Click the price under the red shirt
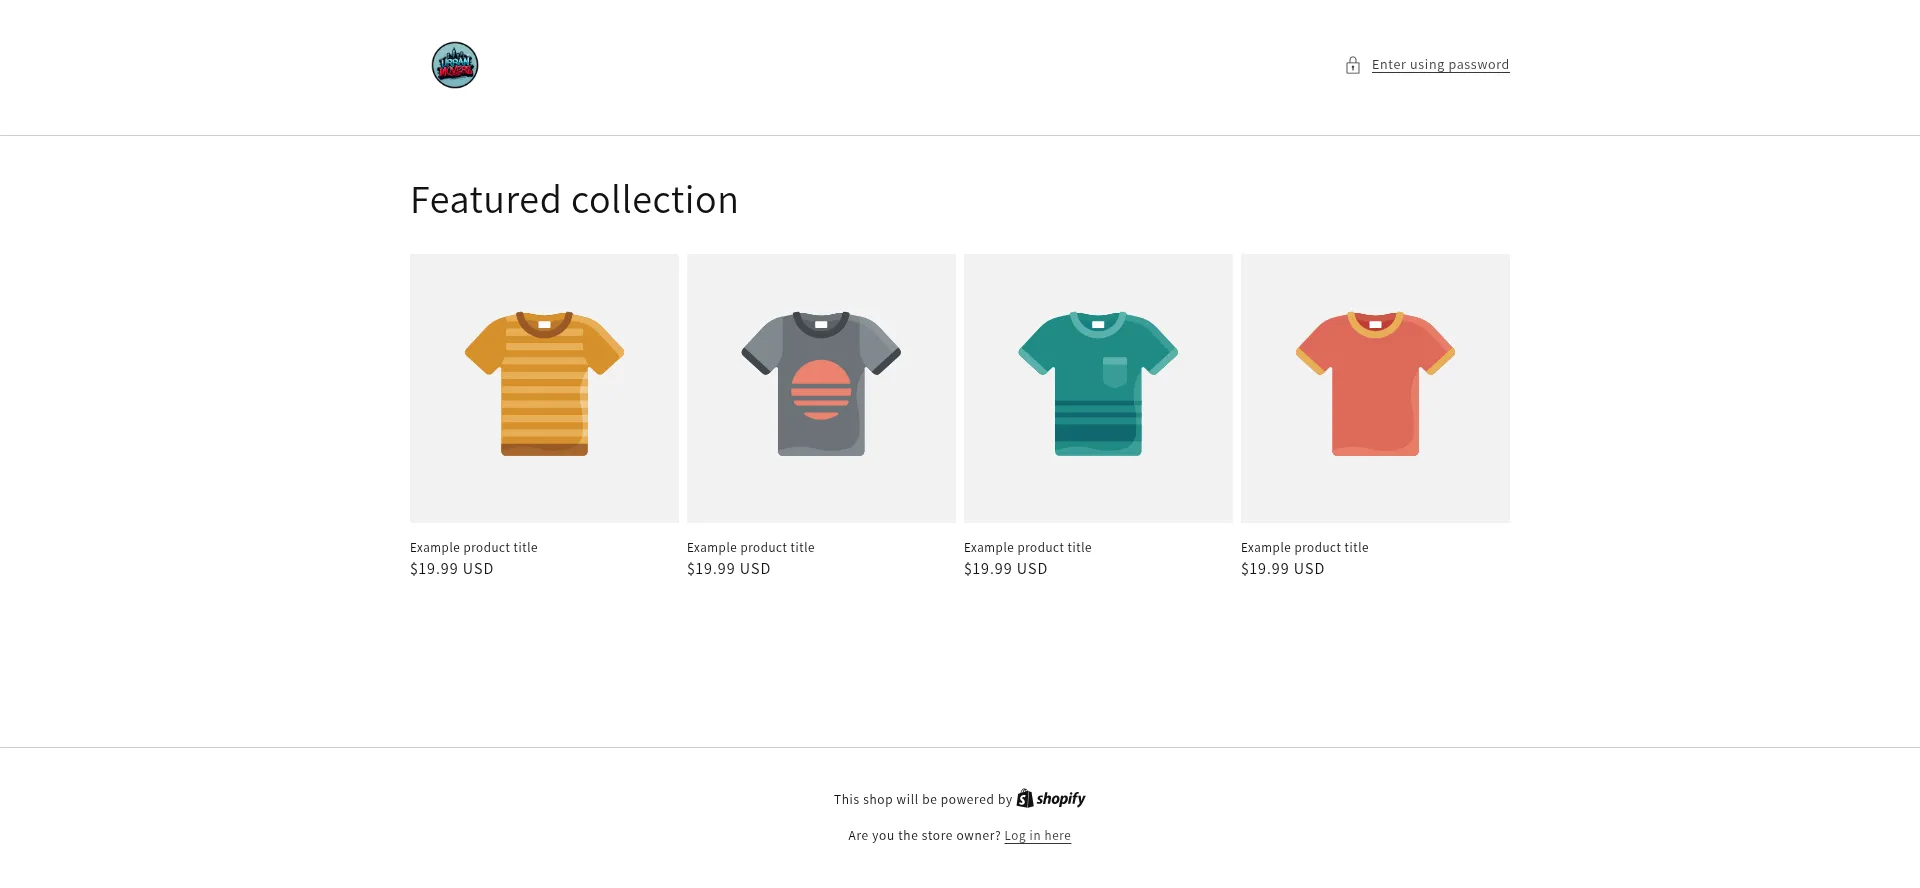 pos(1283,569)
